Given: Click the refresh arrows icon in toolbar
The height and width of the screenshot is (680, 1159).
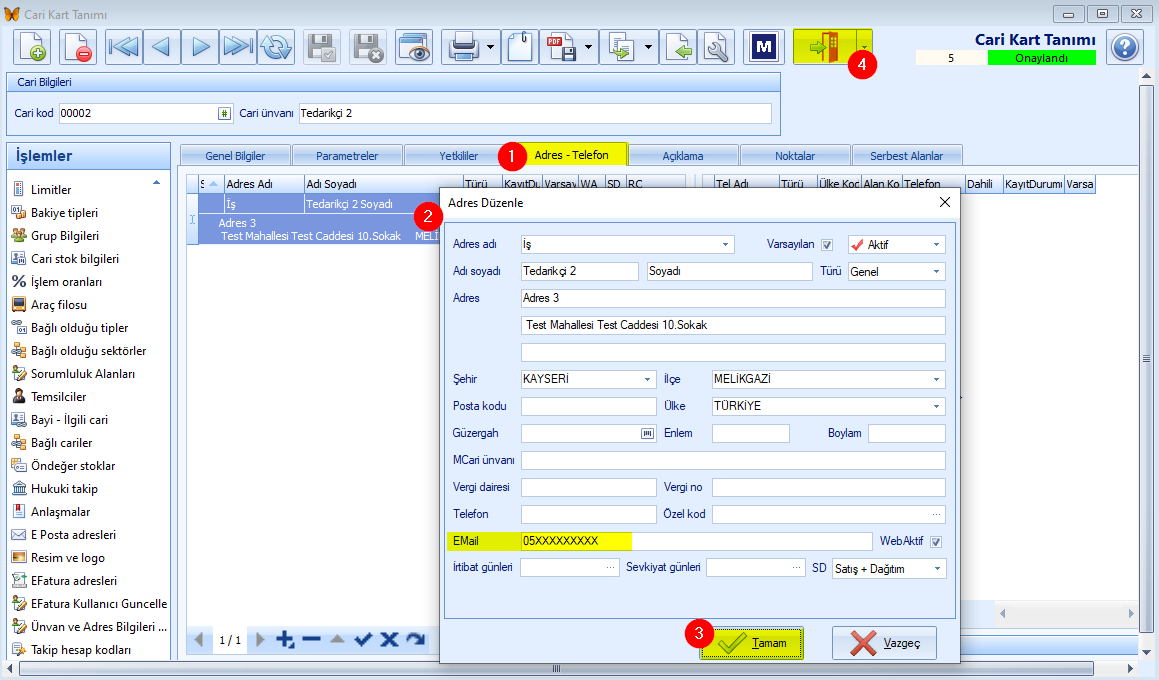Looking at the screenshot, I should 276,47.
